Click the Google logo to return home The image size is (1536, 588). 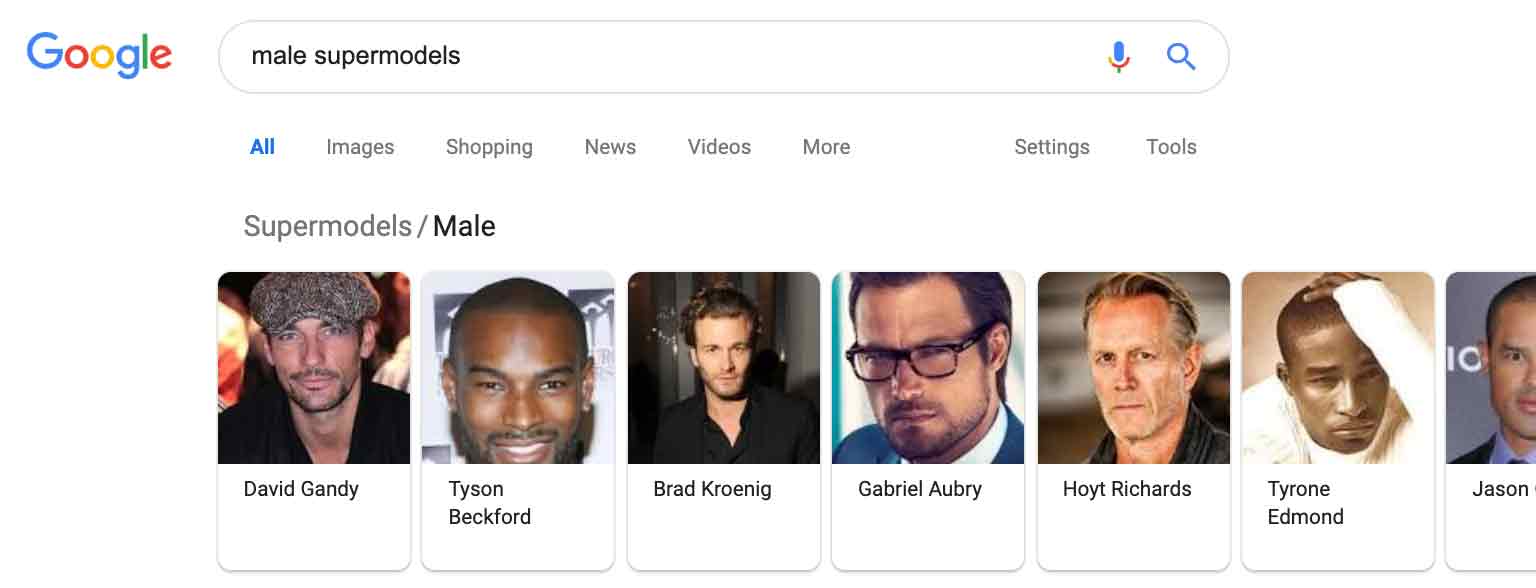pyautogui.click(x=98, y=55)
